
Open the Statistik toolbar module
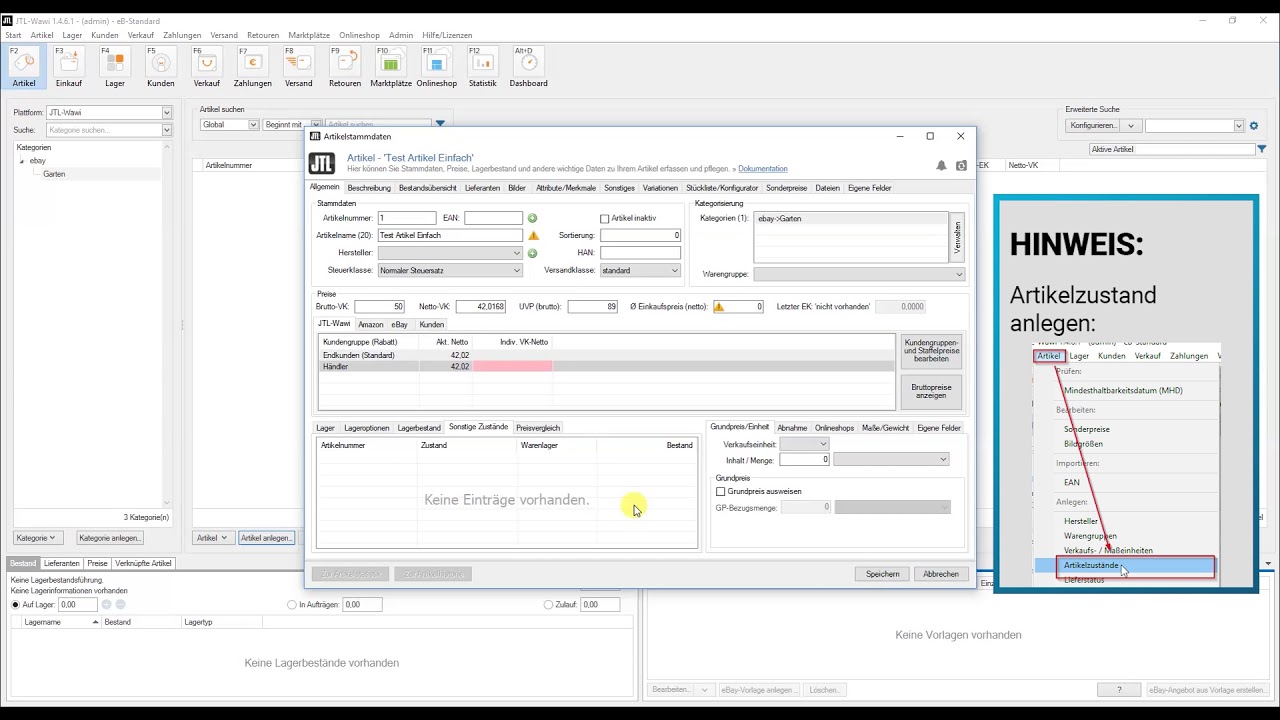[483, 68]
